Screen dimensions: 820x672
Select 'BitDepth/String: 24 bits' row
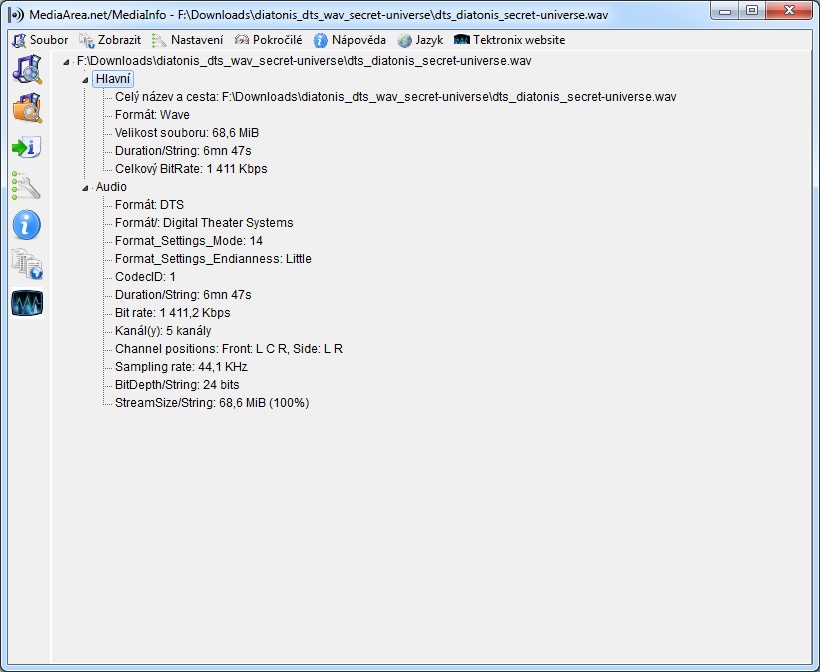pos(177,385)
